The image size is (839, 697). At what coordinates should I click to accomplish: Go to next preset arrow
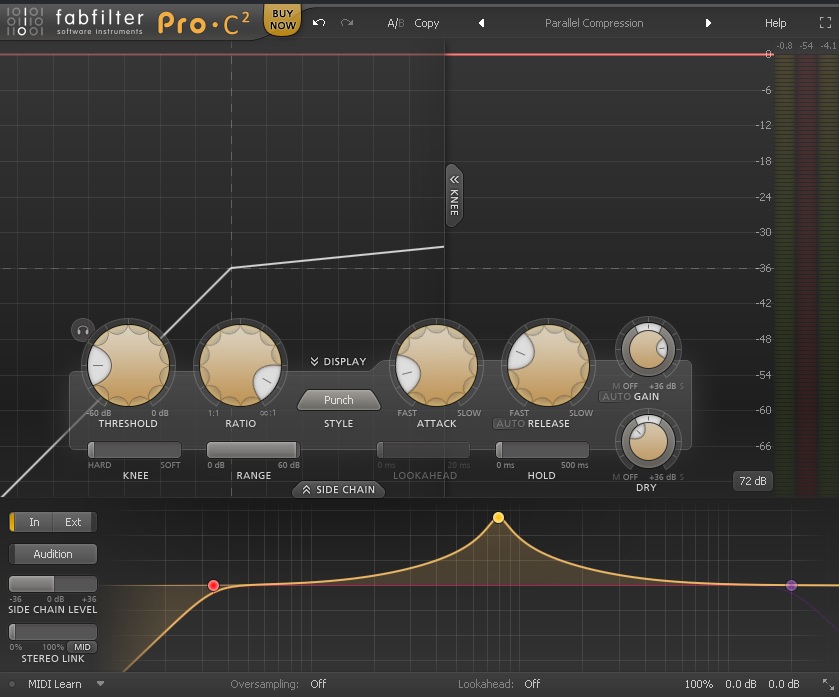pos(708,23)
